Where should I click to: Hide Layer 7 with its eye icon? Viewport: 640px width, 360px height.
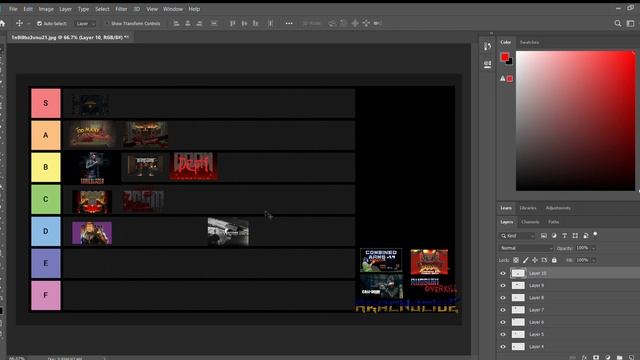point(503,310)
